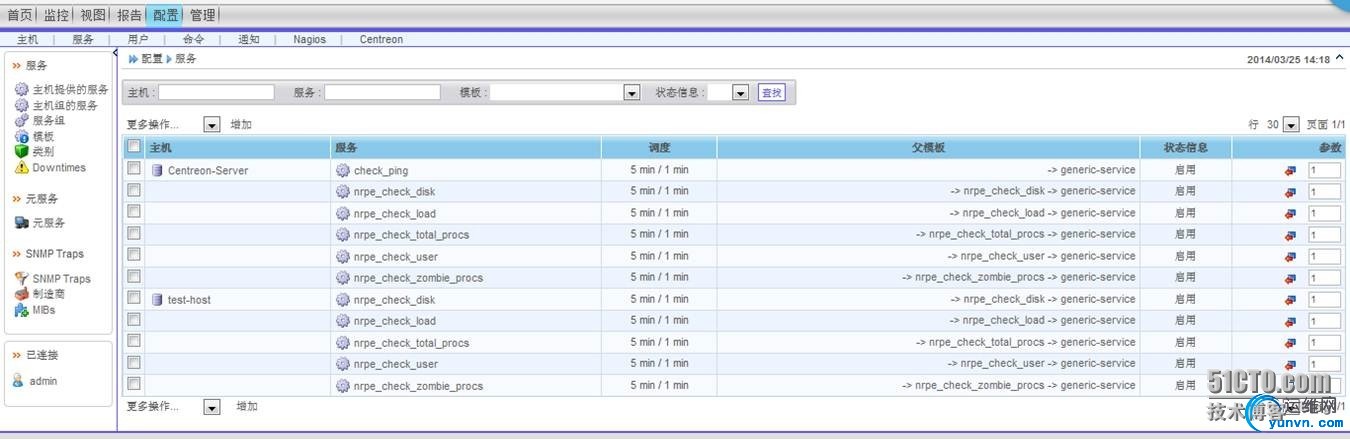Open the Centreon-Server host link
The image size is (1350, 440).
coord(208,170)
